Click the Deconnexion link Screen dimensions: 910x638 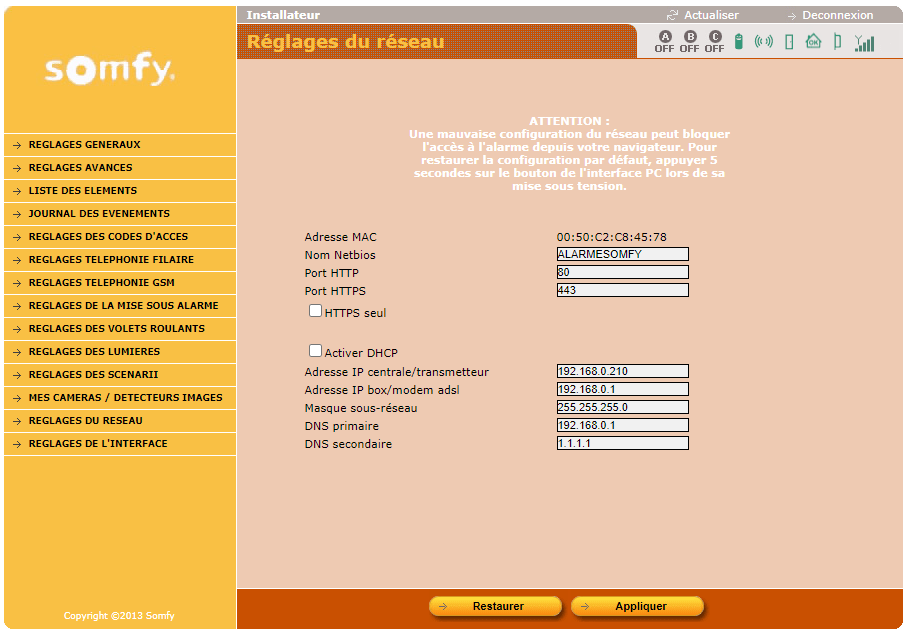837,15
